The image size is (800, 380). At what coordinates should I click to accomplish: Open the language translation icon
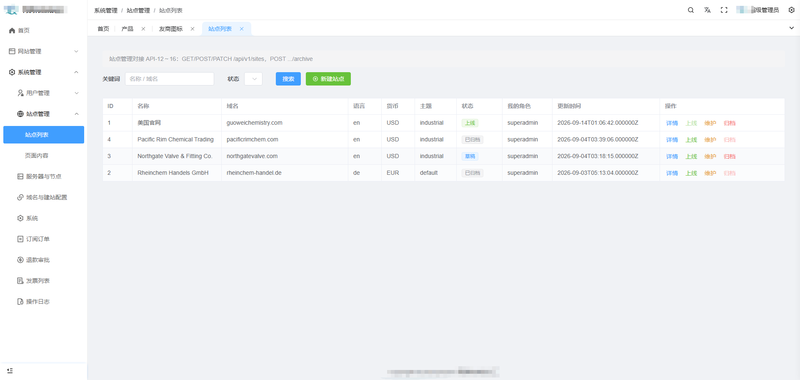coord(707,10)
